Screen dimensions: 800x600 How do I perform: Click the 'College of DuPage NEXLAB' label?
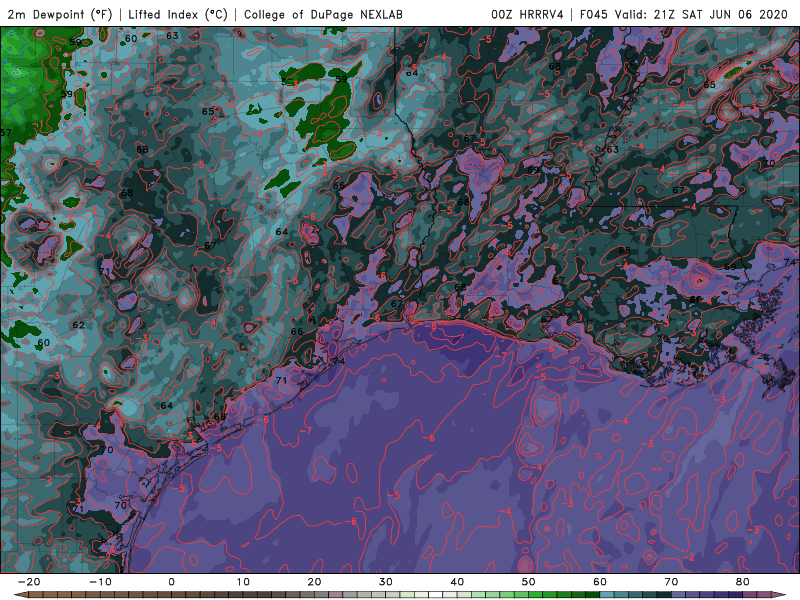323,15
